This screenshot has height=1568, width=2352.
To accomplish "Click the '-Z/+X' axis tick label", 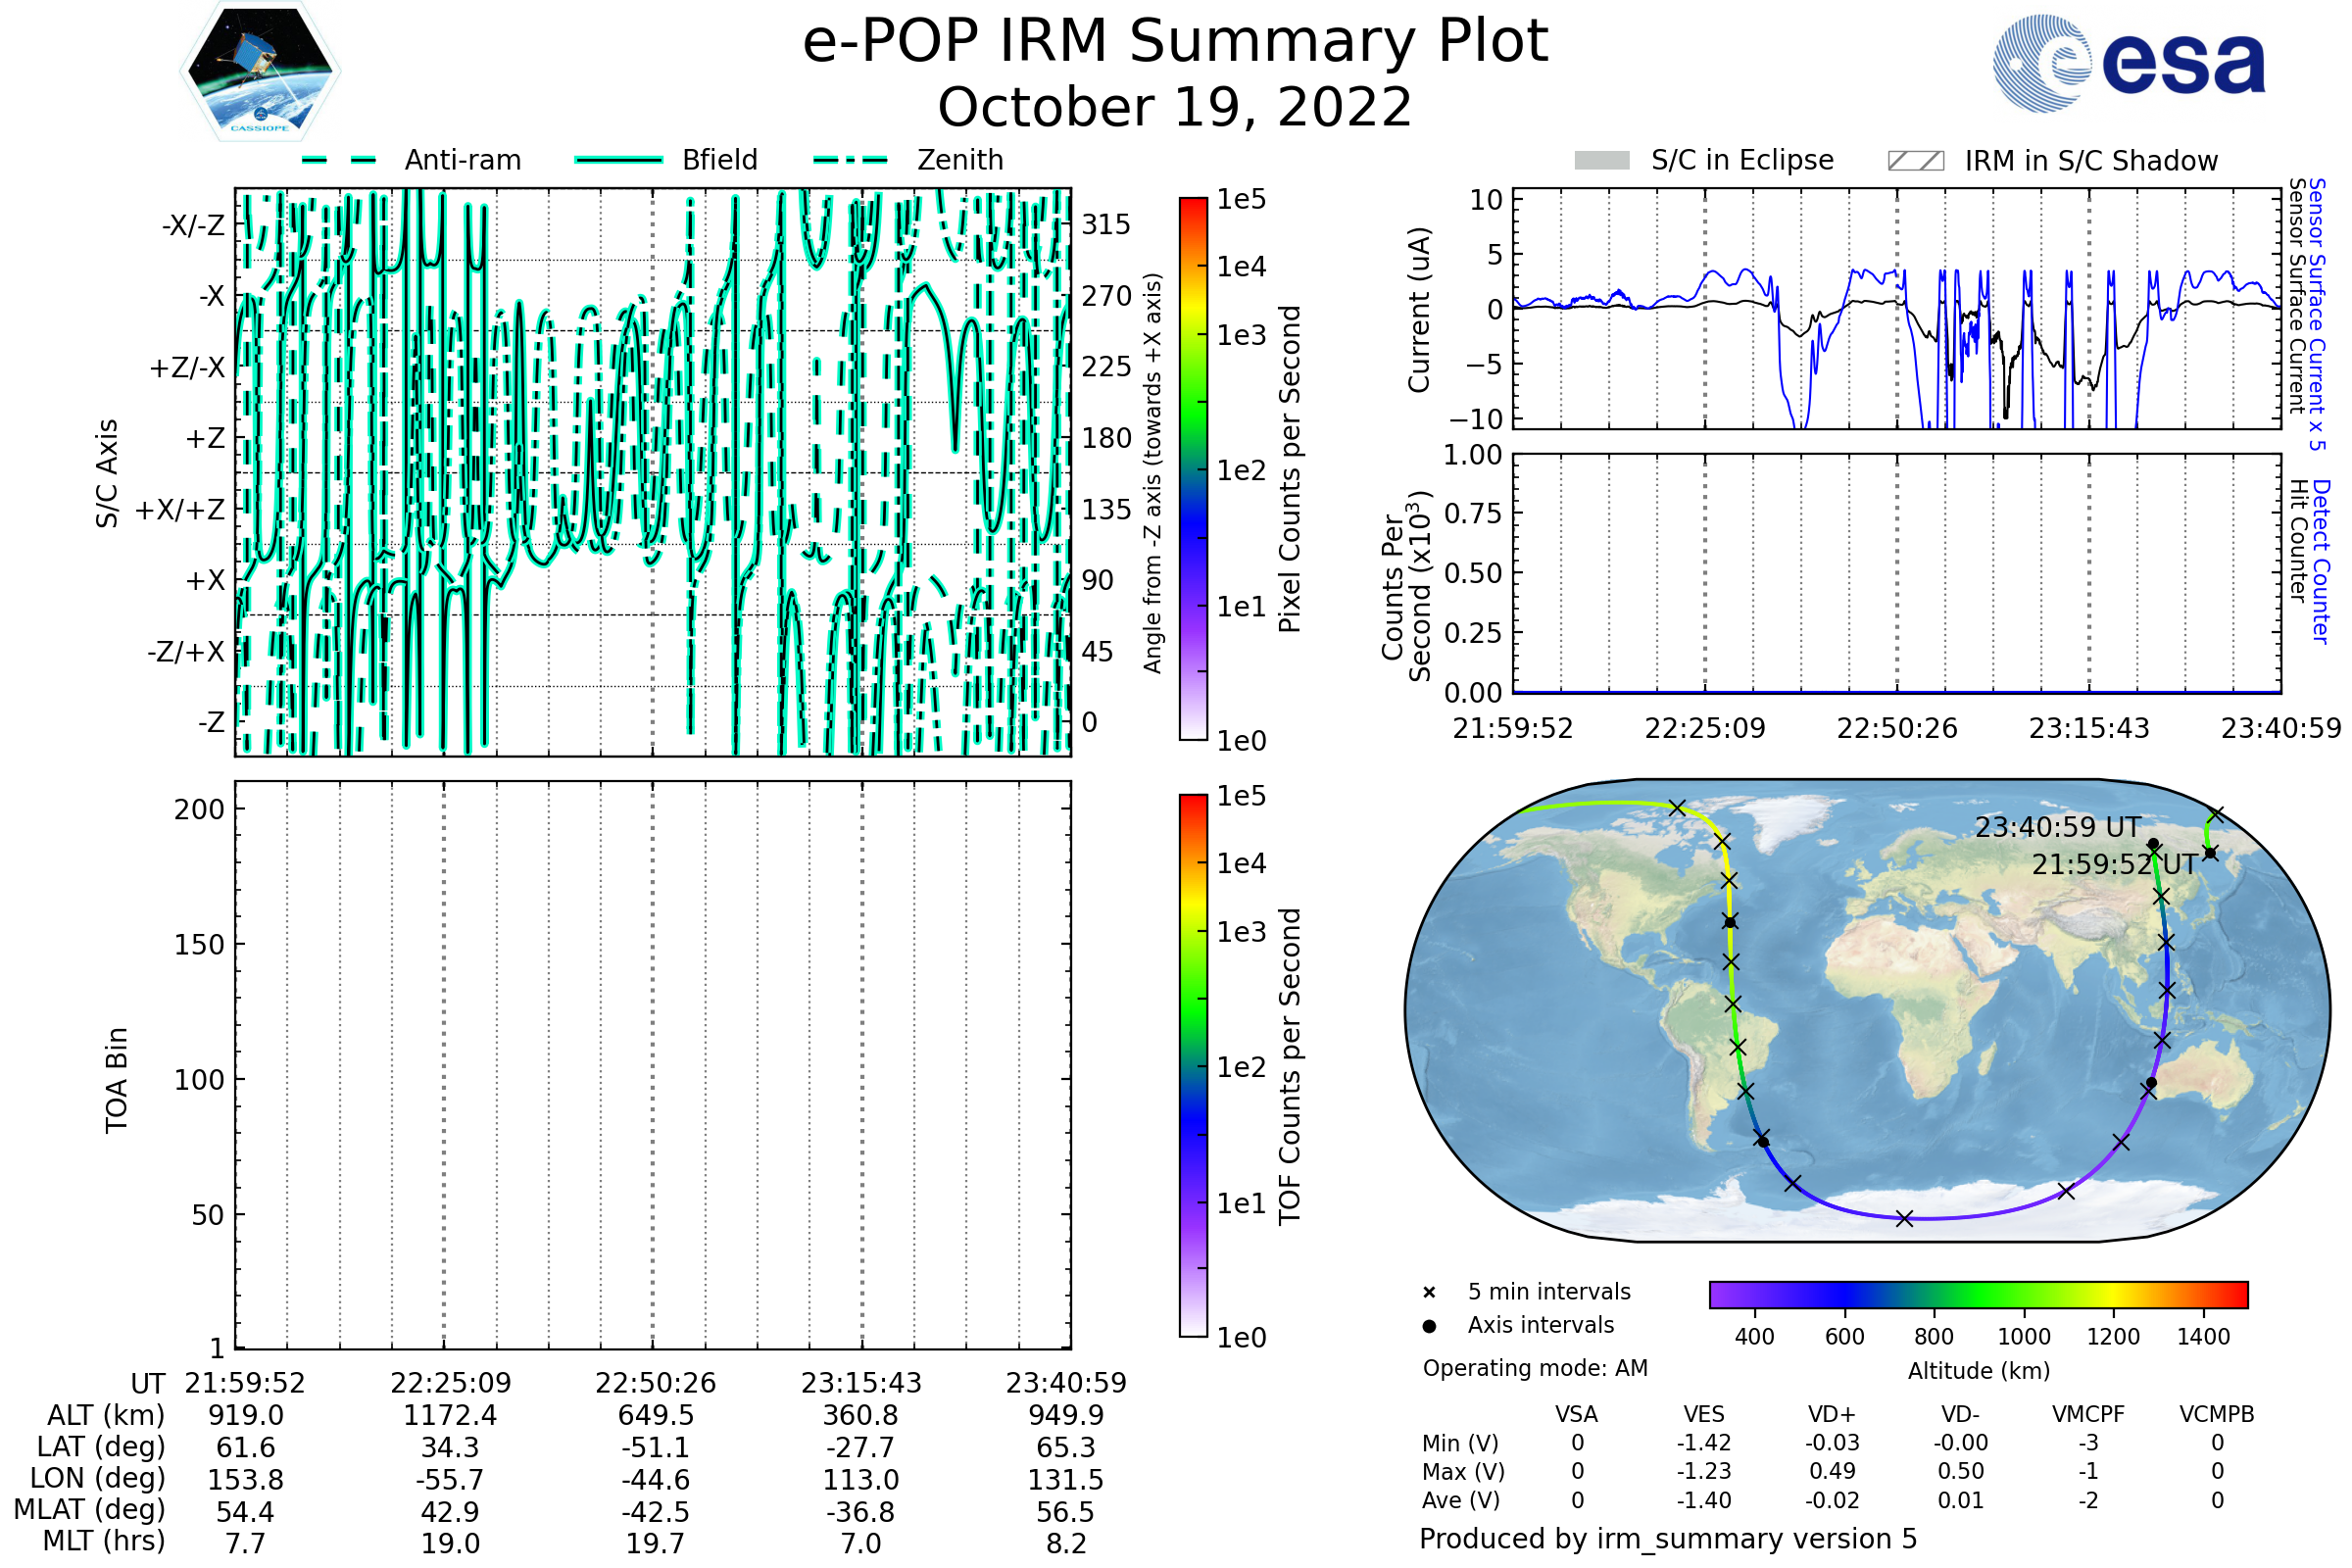I will point(186,652).
